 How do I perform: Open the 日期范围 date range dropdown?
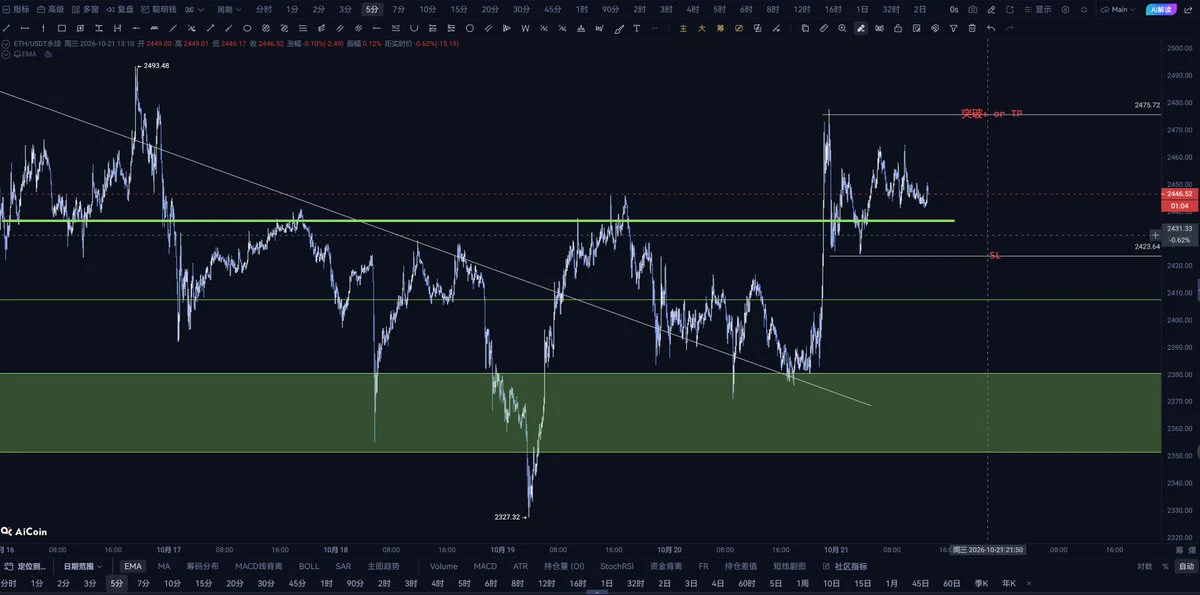click(x=83, y=566)
